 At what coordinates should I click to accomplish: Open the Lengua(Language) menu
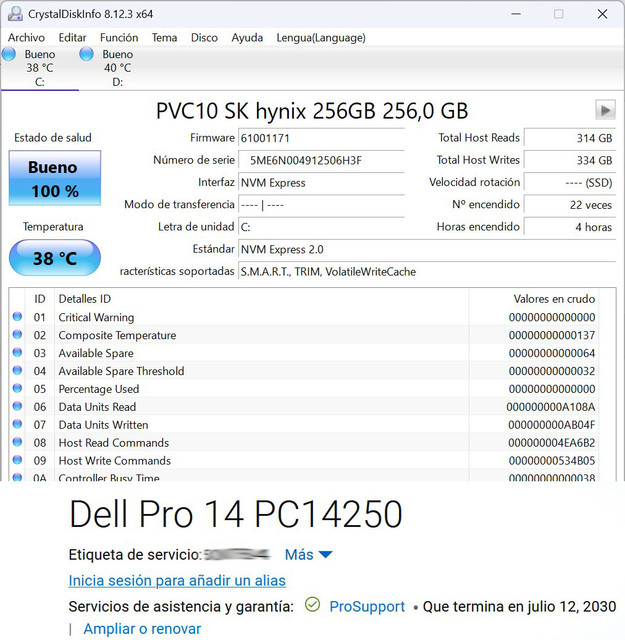click(321, 38)
